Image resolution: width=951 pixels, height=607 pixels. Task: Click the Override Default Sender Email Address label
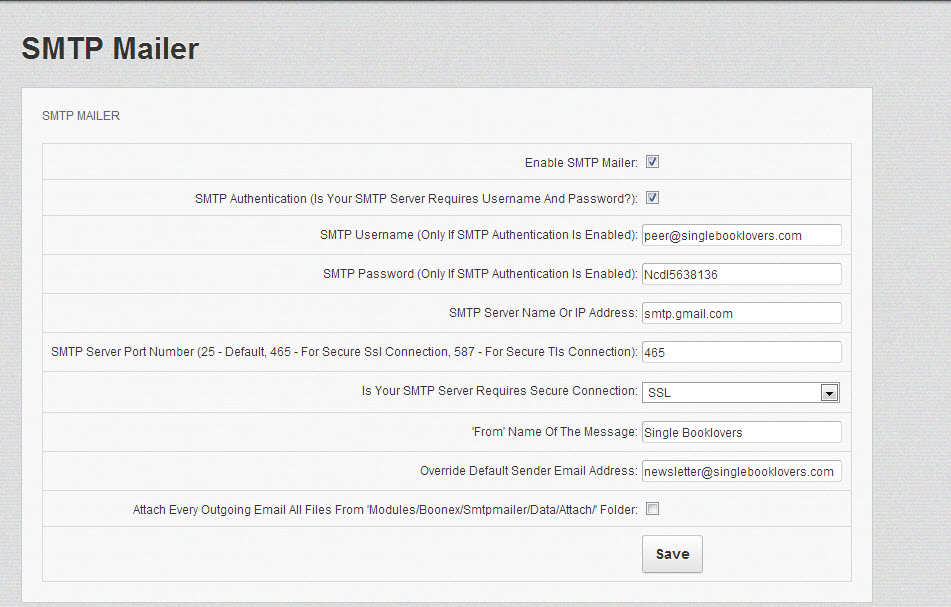pyautogui.click(x=528, y=471)
